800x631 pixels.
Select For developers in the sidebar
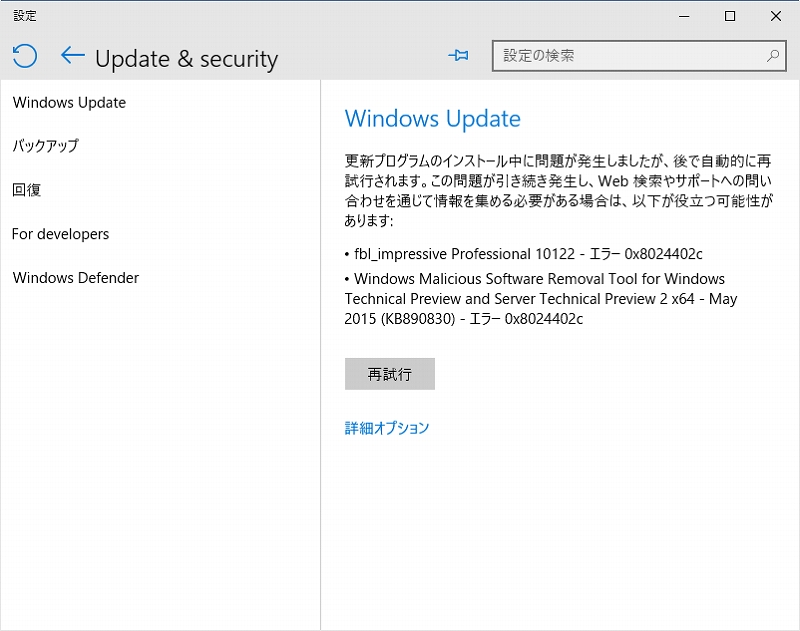tap(60, 234)
